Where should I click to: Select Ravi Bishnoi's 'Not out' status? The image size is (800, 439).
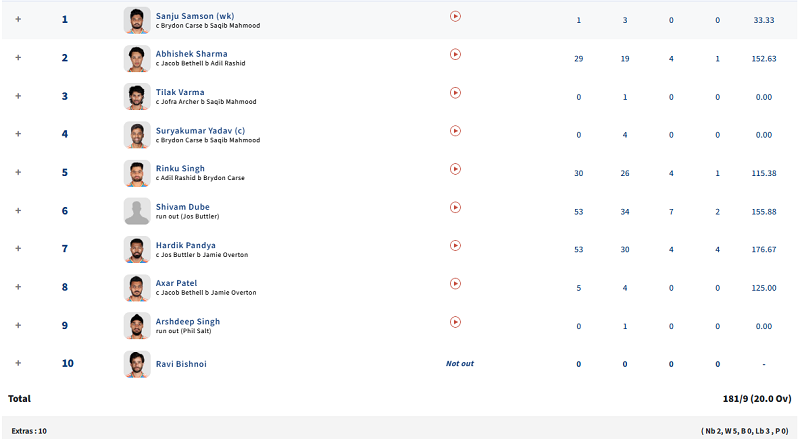pyautogui.click(x=460, y=363)
